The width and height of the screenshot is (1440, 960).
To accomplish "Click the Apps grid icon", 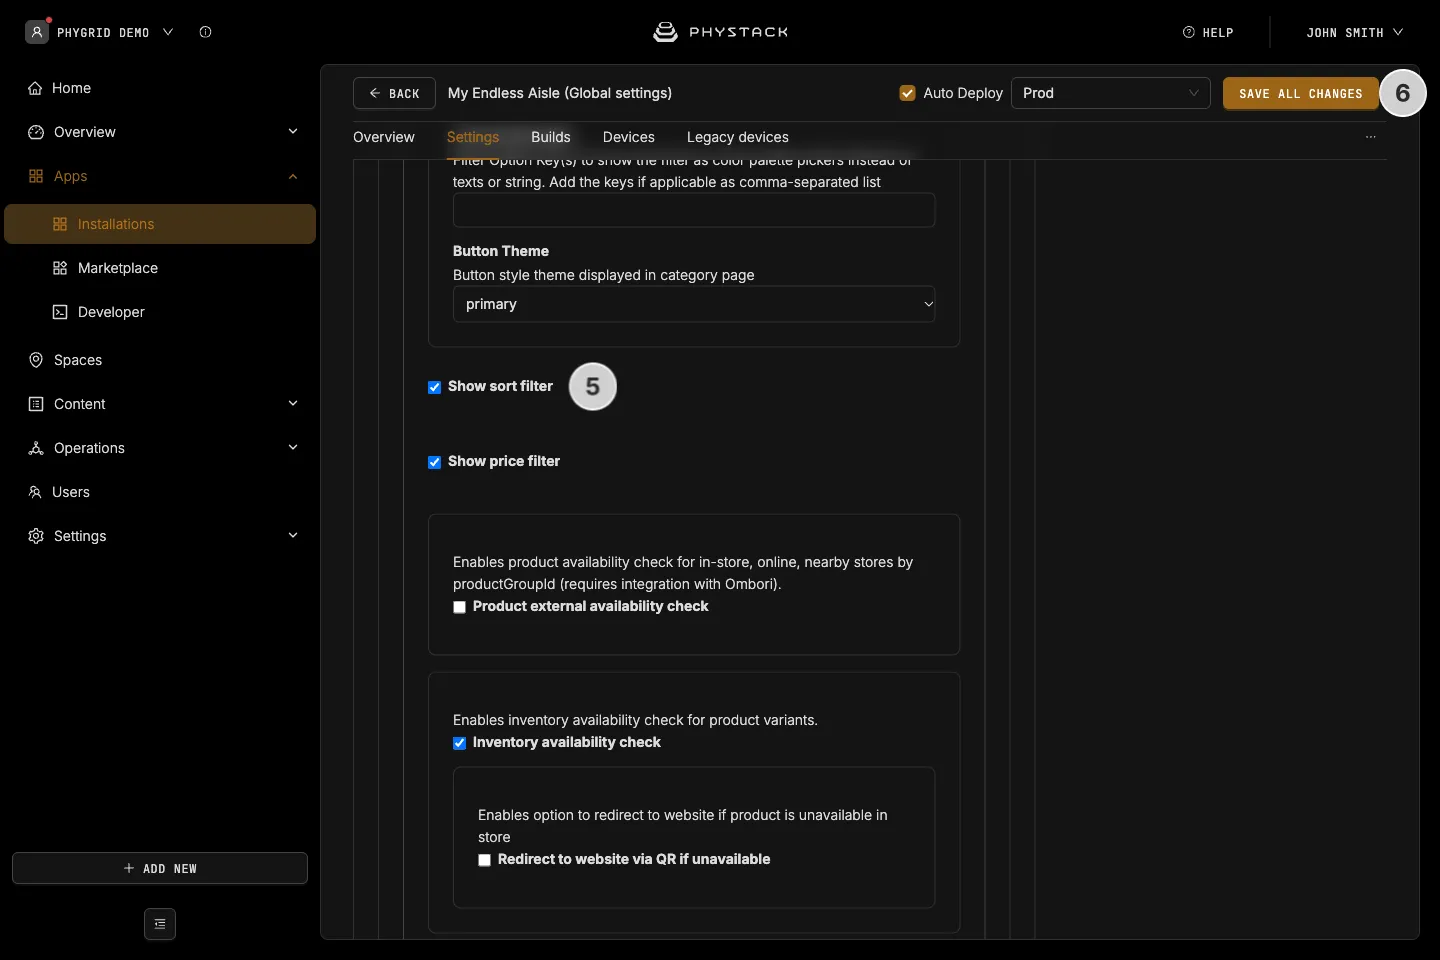I will click(x=36, y=176).
